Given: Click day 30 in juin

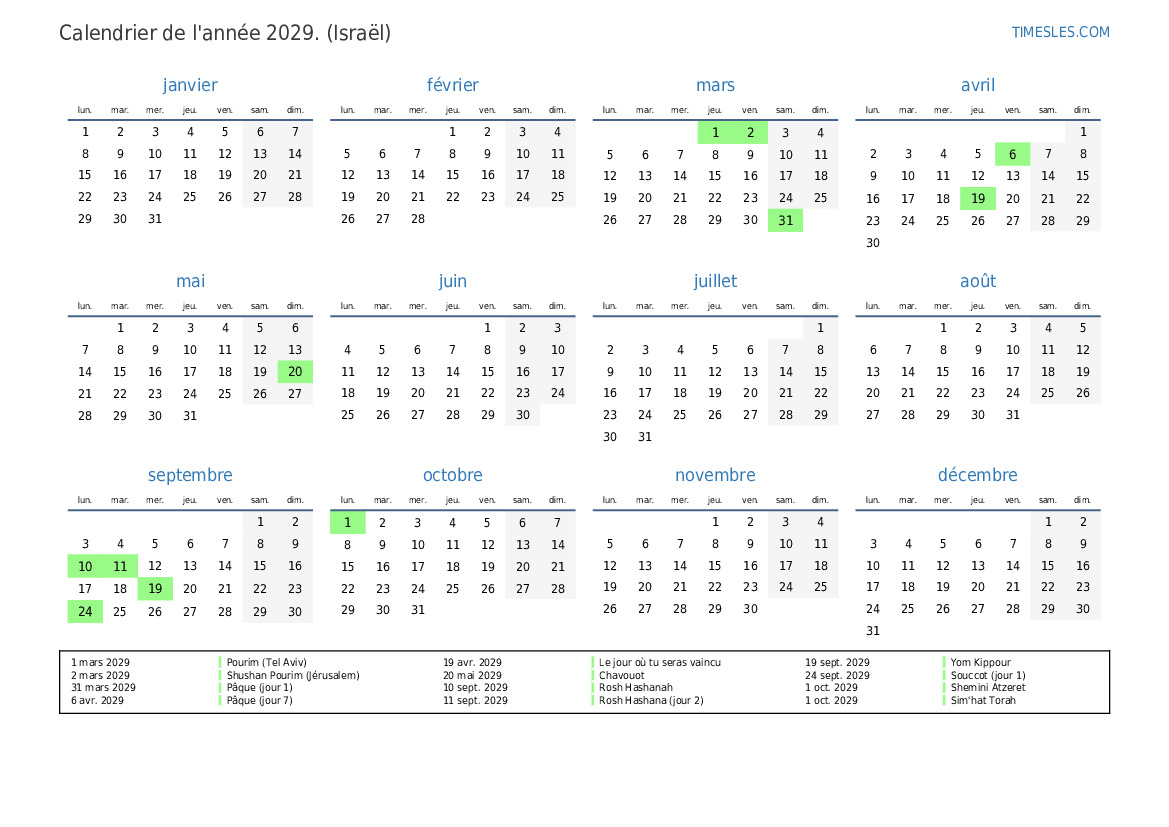Looking at the screenshot, I should 523,415.
